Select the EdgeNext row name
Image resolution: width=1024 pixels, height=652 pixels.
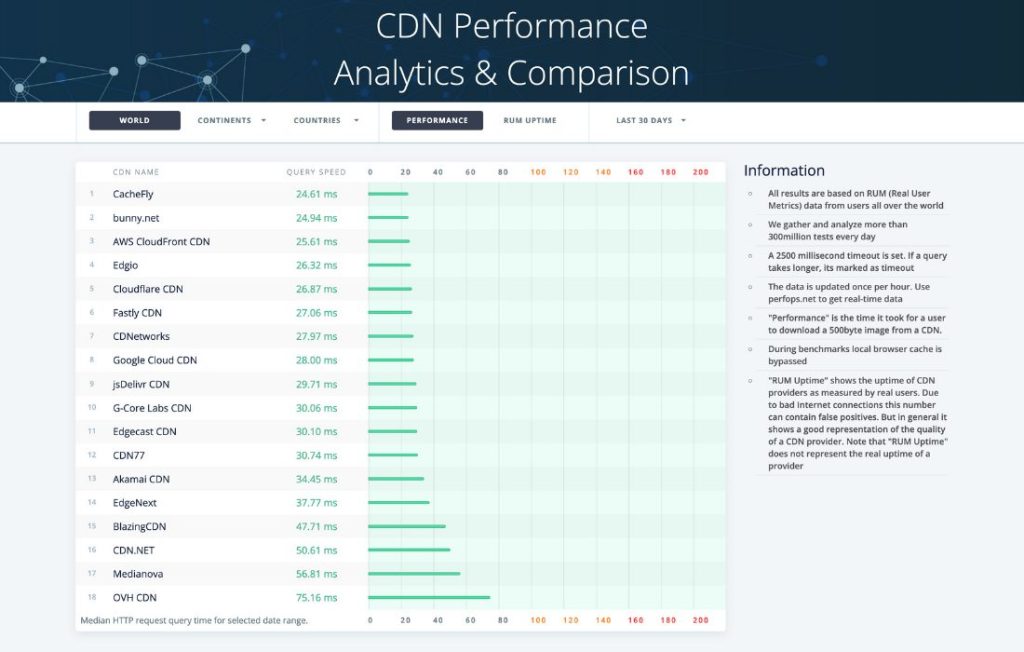[x=135, y=502]
